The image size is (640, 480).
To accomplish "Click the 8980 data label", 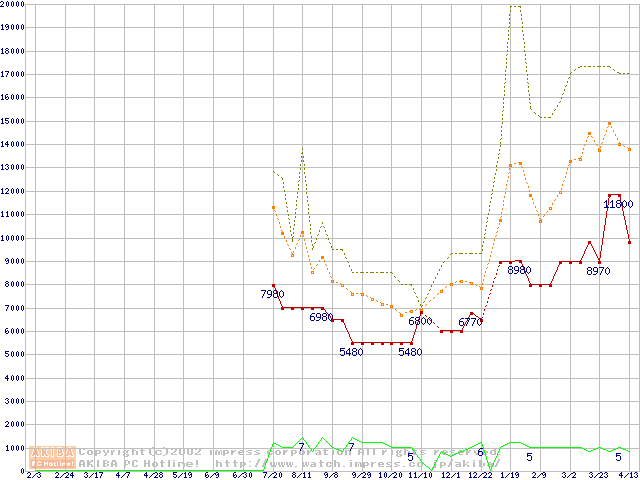I will 519,270.
